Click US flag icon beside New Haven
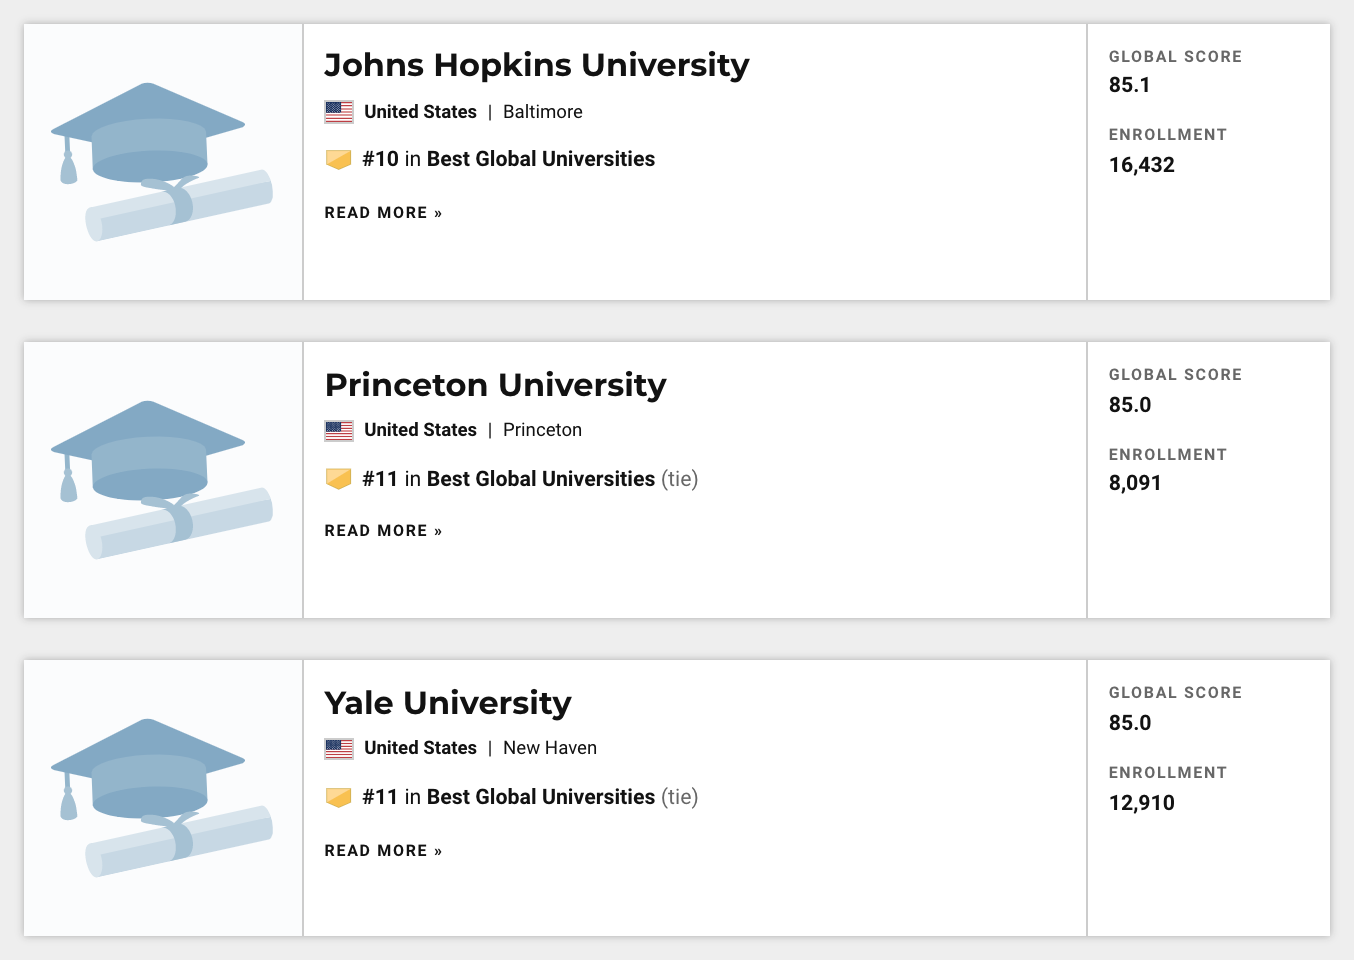Screen dimensions: 1354x960 pyautogui.click(x=339, y=748)
